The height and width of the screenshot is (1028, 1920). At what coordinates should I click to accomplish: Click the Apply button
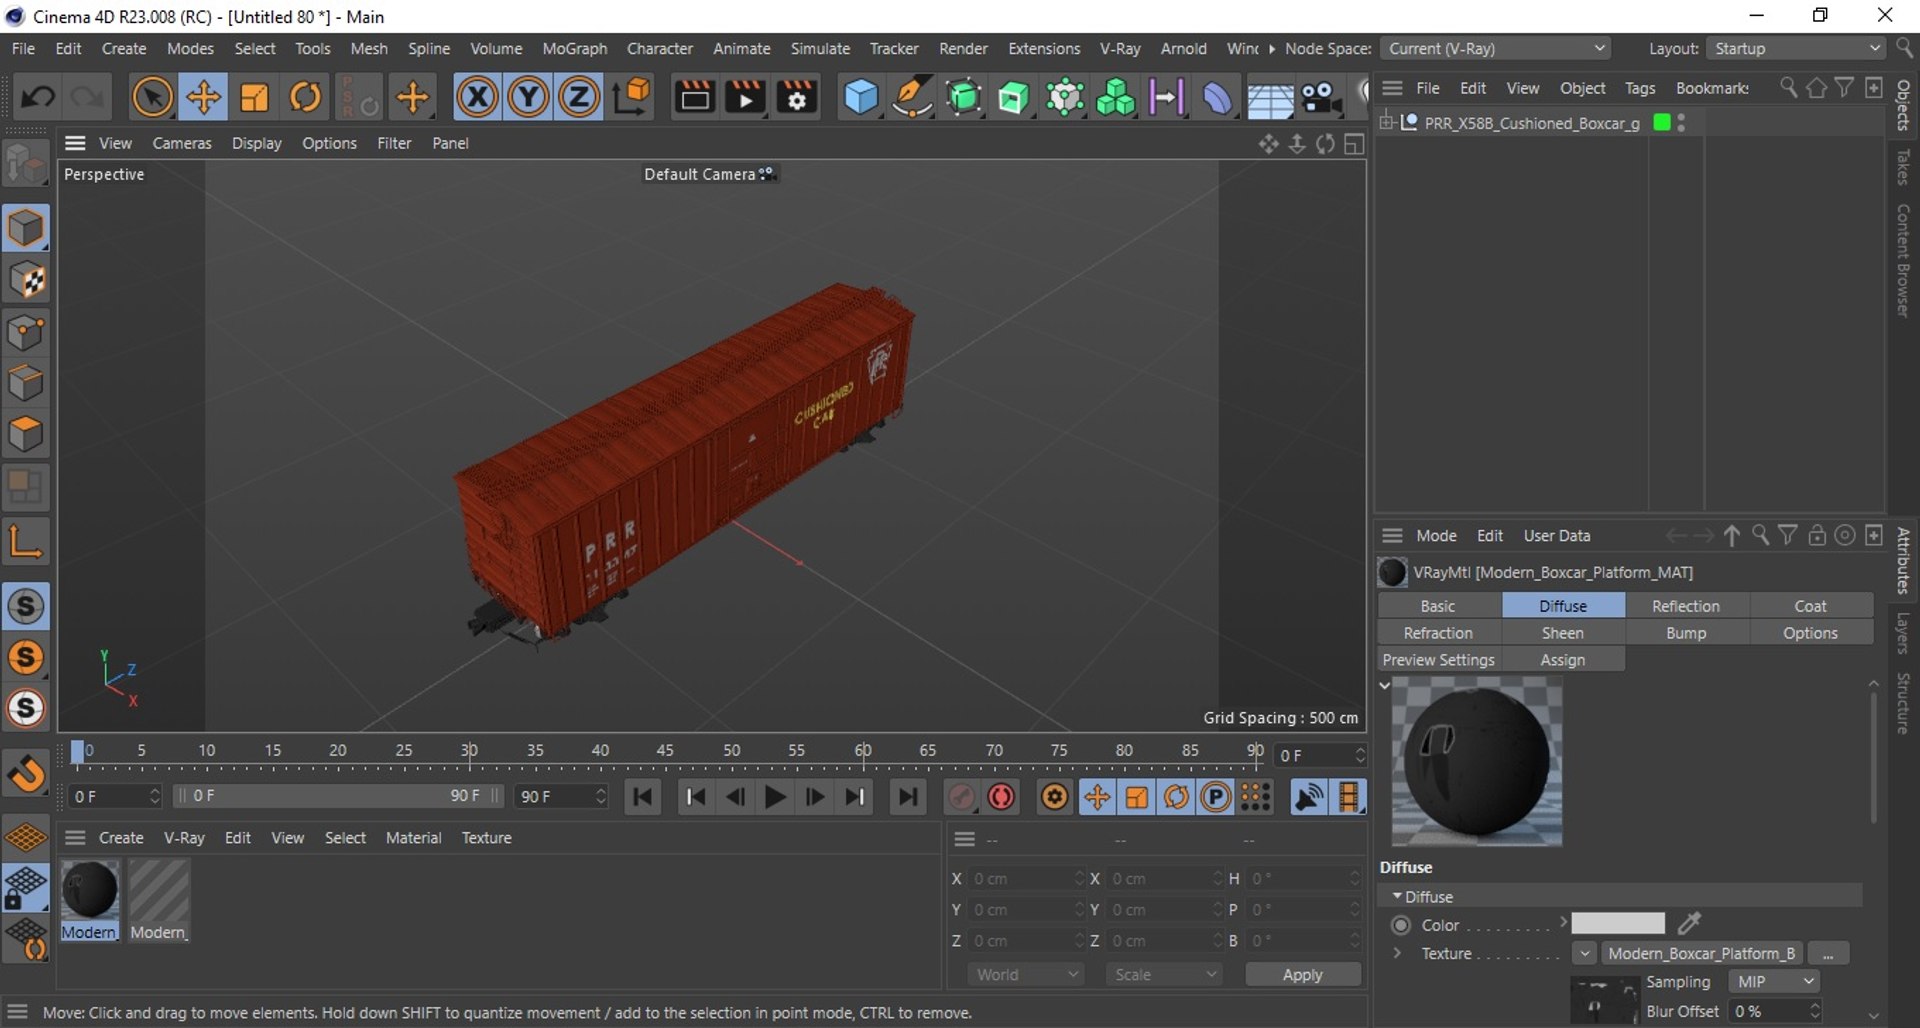pos(1302,974)
